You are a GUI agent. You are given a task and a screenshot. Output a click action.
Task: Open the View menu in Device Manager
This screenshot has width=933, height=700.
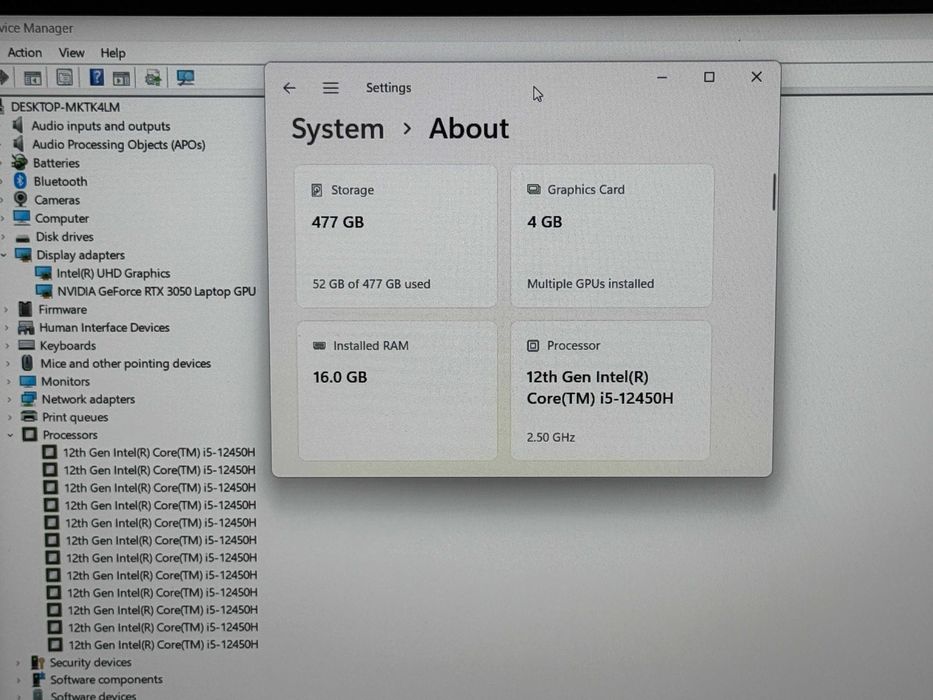pos(71,52)
